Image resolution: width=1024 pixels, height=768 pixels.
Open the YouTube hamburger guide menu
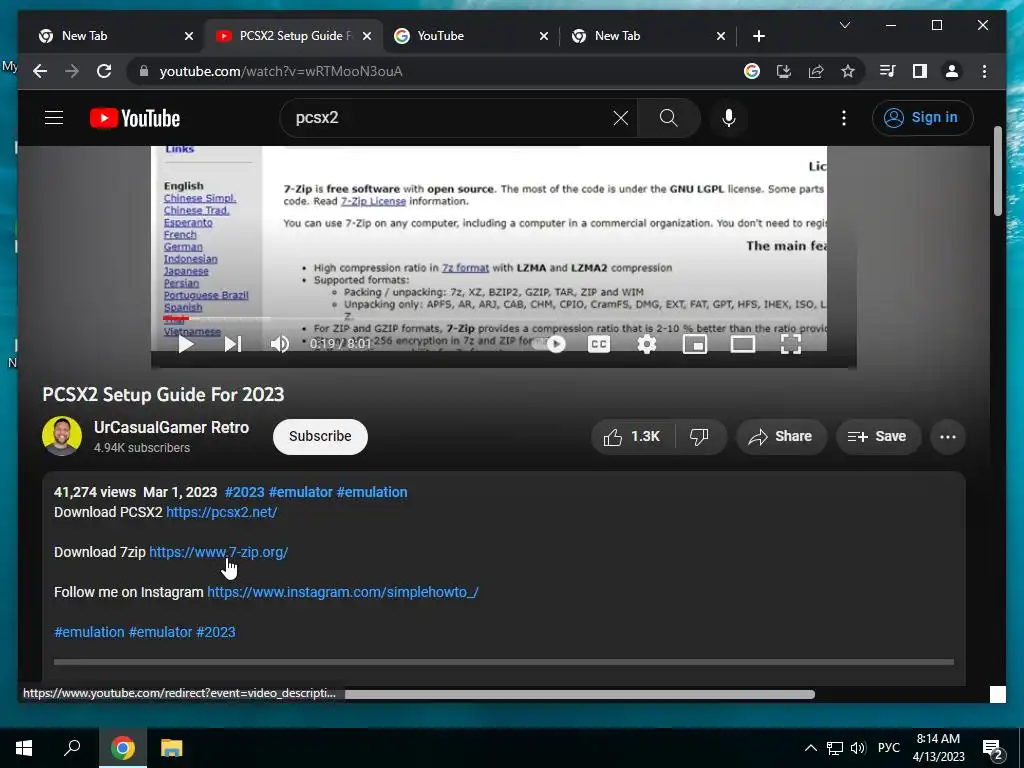[x=54, y=118]
